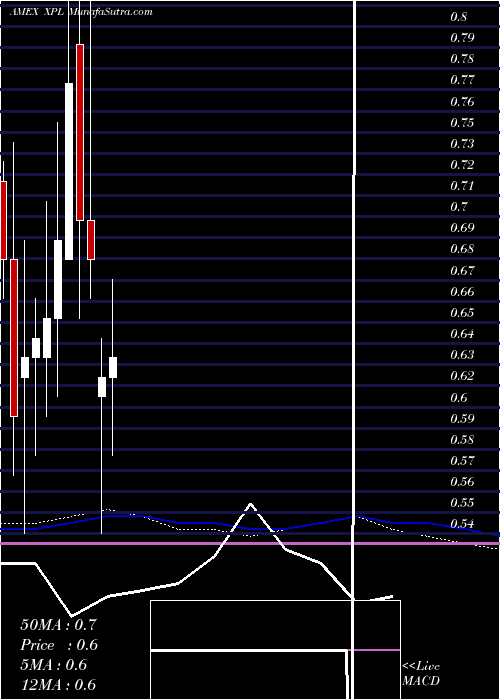Click the last white candlestick on the right
This screenshot has width=500, height=700.
[x=113, y=367]
